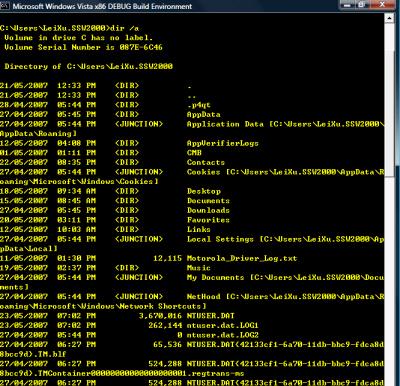Screen dimensions: 400x386
Task: Click the wrapped line ending 'Network Shortcuts]'
Action: tap(103, 306)
